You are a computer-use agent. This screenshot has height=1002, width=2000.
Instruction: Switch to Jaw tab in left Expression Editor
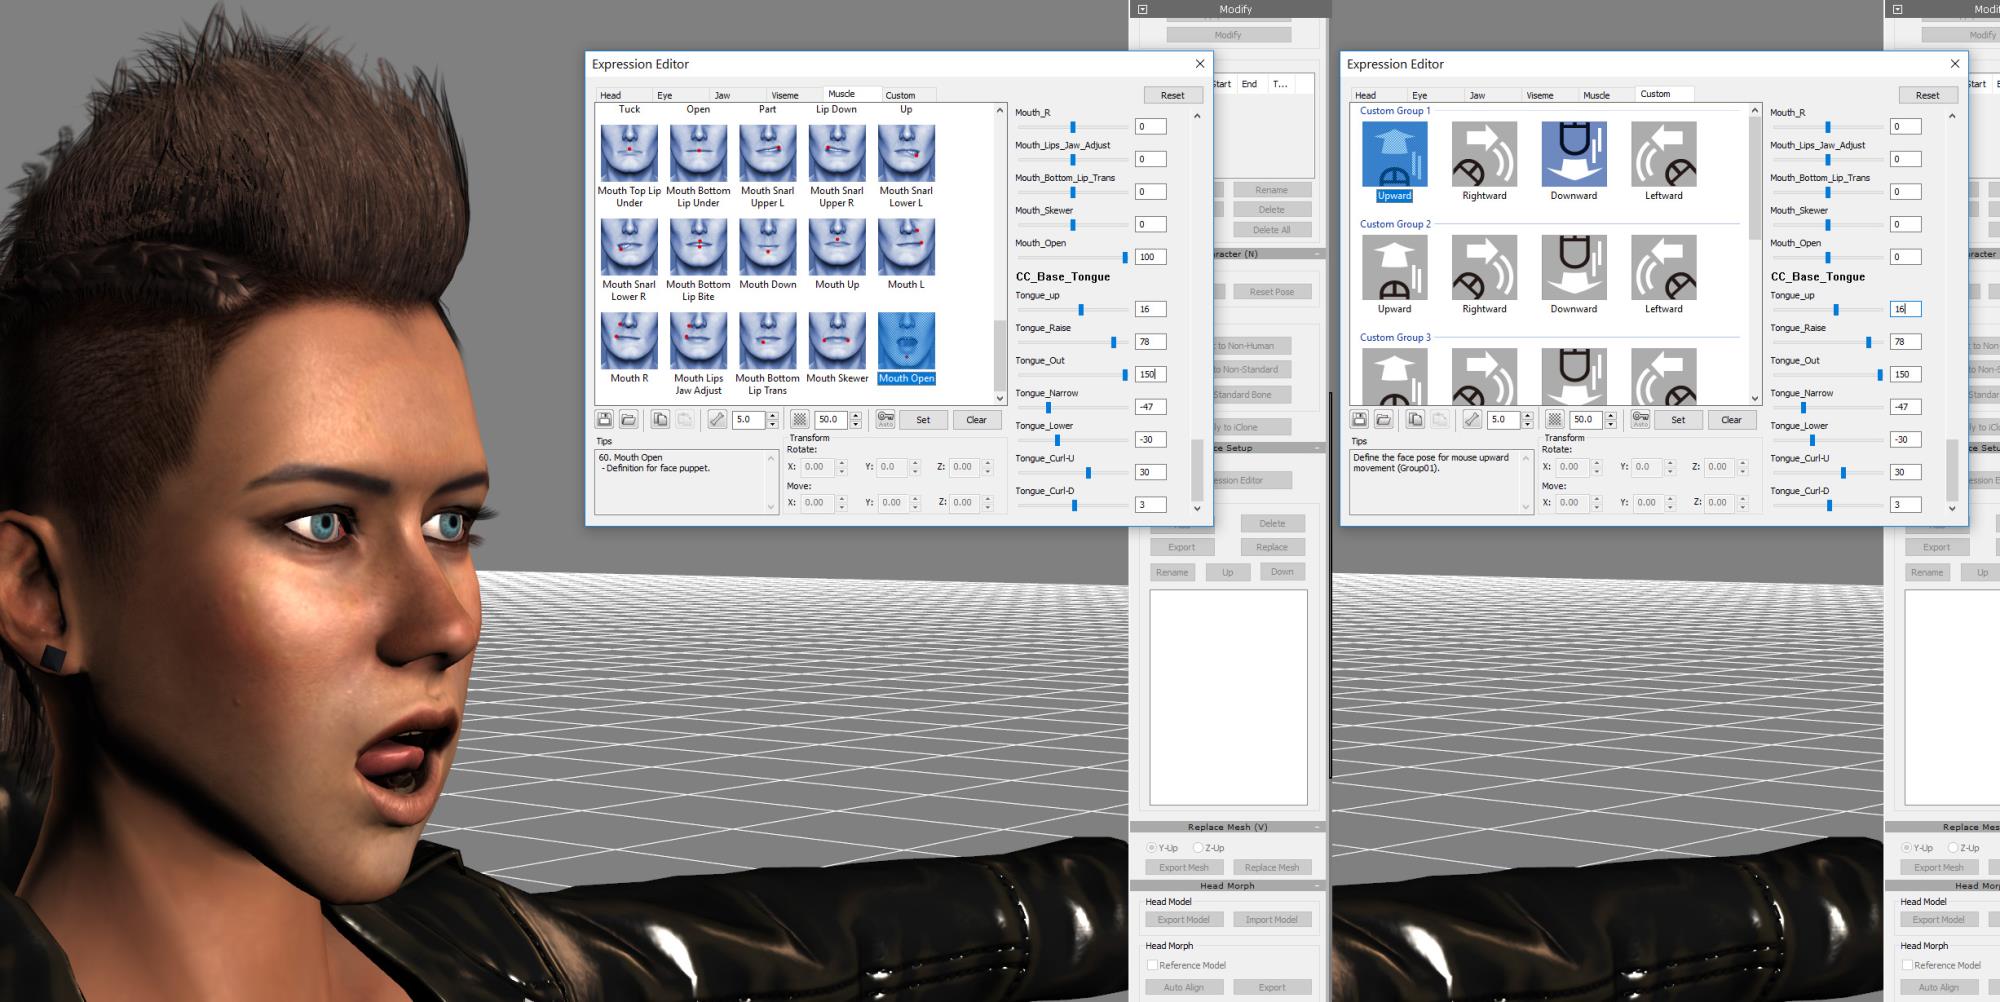pyautogui.click(x=722, y=96)
